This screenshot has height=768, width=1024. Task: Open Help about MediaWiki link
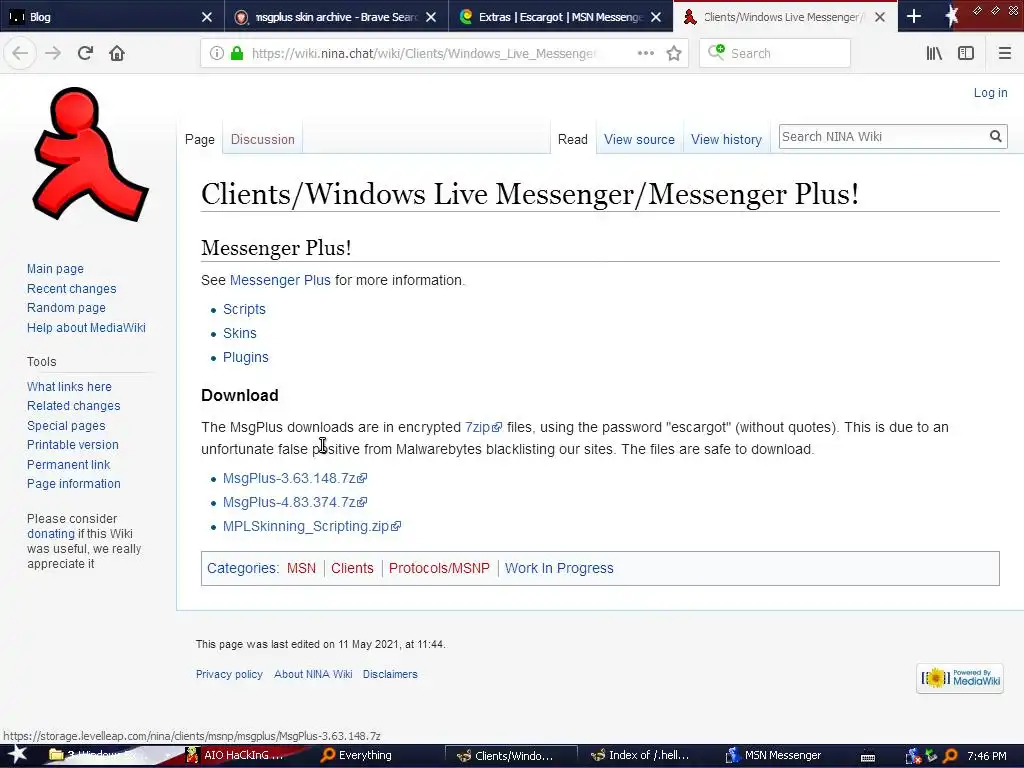pyautogui.click(x=86, y=328)
